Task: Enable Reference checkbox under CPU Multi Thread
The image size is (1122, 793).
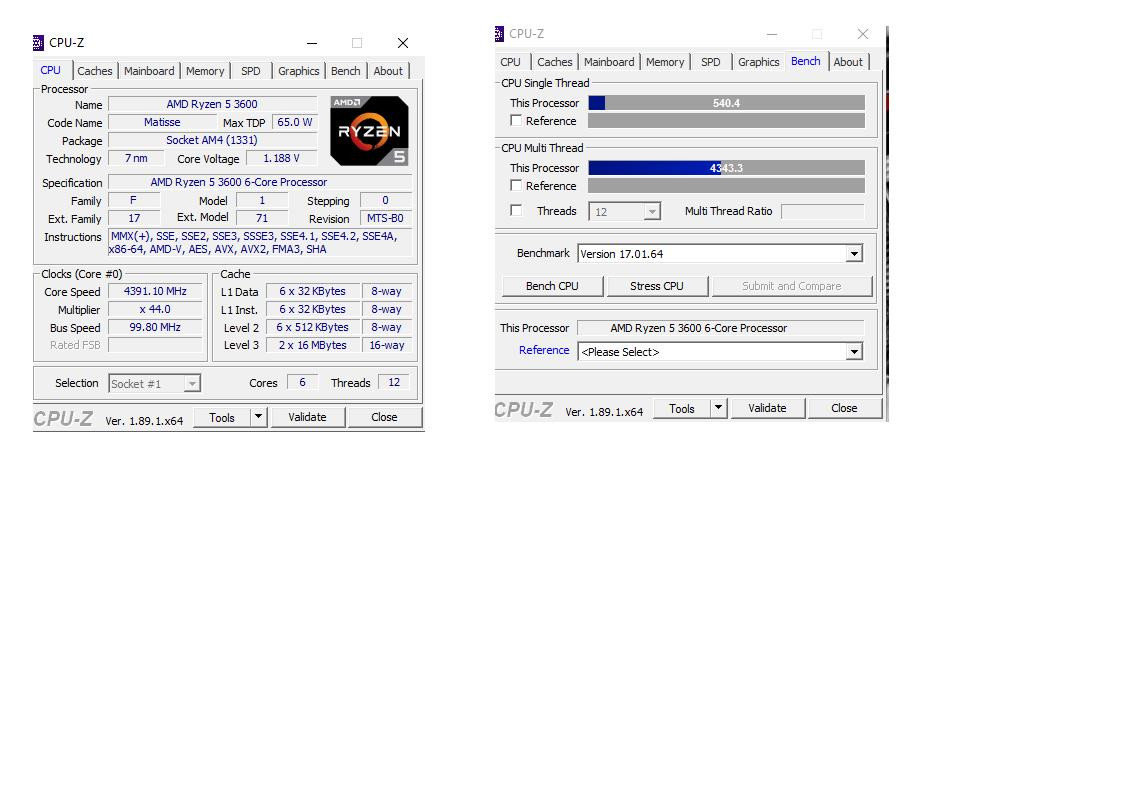Action: coord(515,185)
